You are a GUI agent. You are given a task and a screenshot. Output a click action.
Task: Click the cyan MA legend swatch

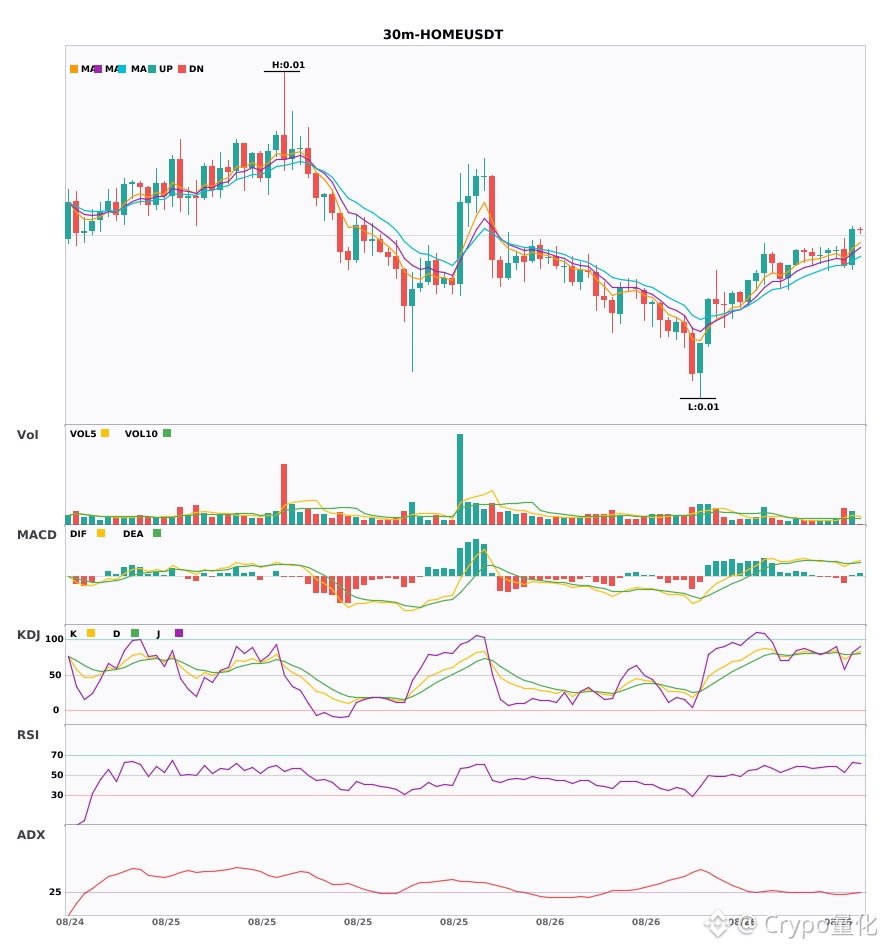pos(122,69)
